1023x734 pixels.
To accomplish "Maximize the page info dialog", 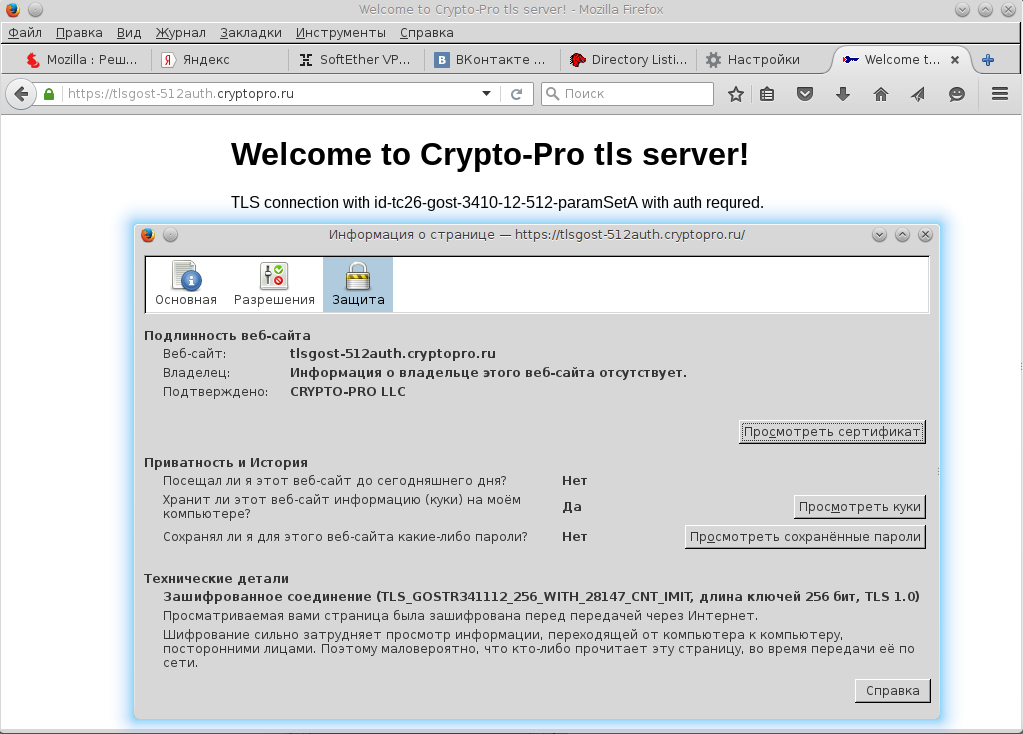I will point(902,235).
